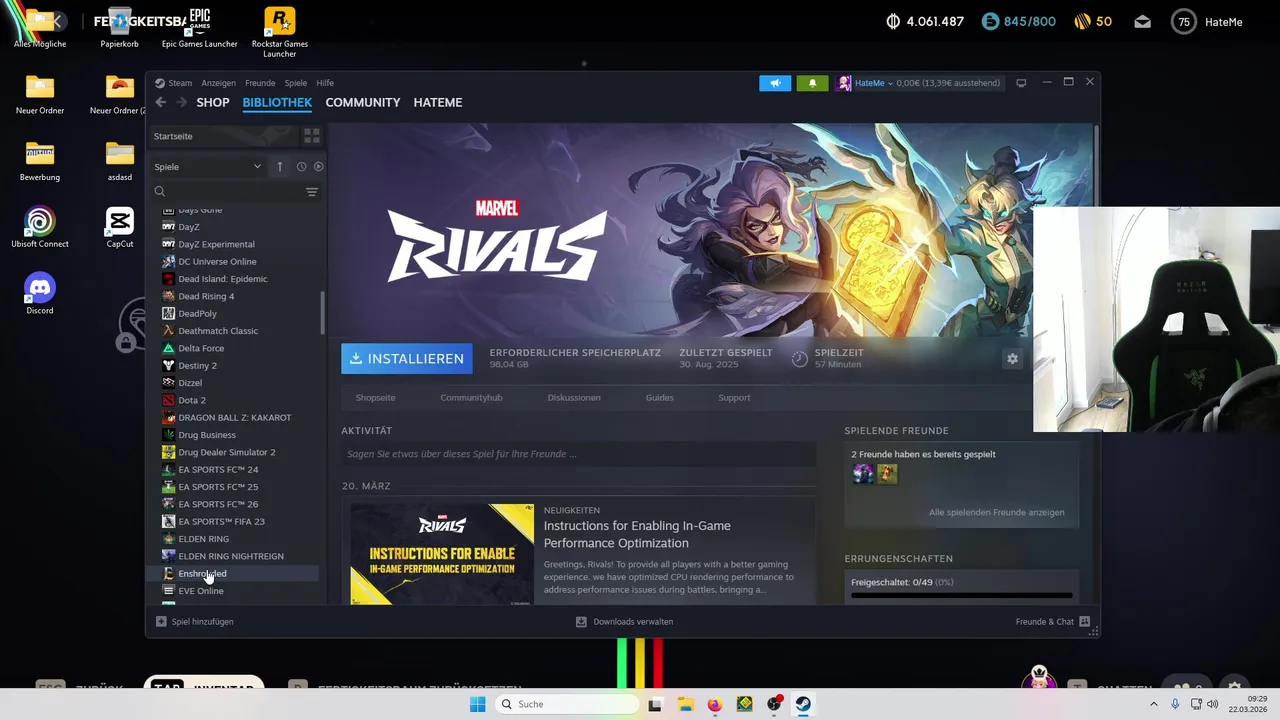Image resolution: width=1280 pixels, height=720 pixels.
Task: Click the blue INSTALLIEREN button
Action: point(407,358)
